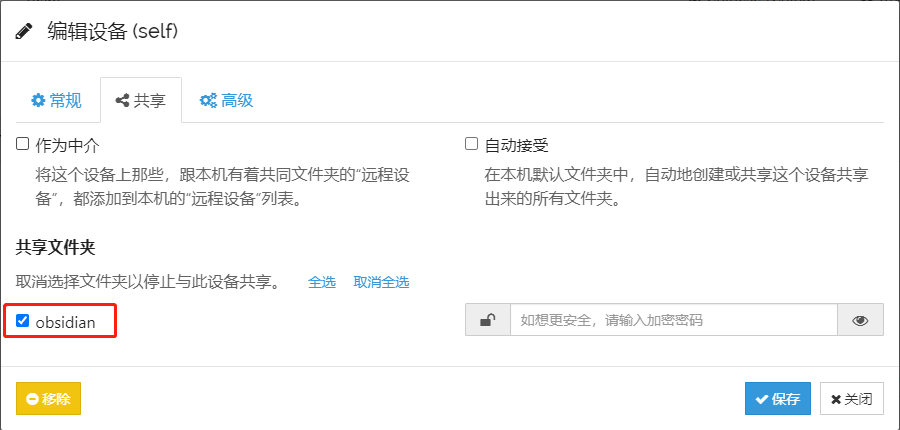Uncheck the obsidian folder checkbox

(x=23, y=321)
